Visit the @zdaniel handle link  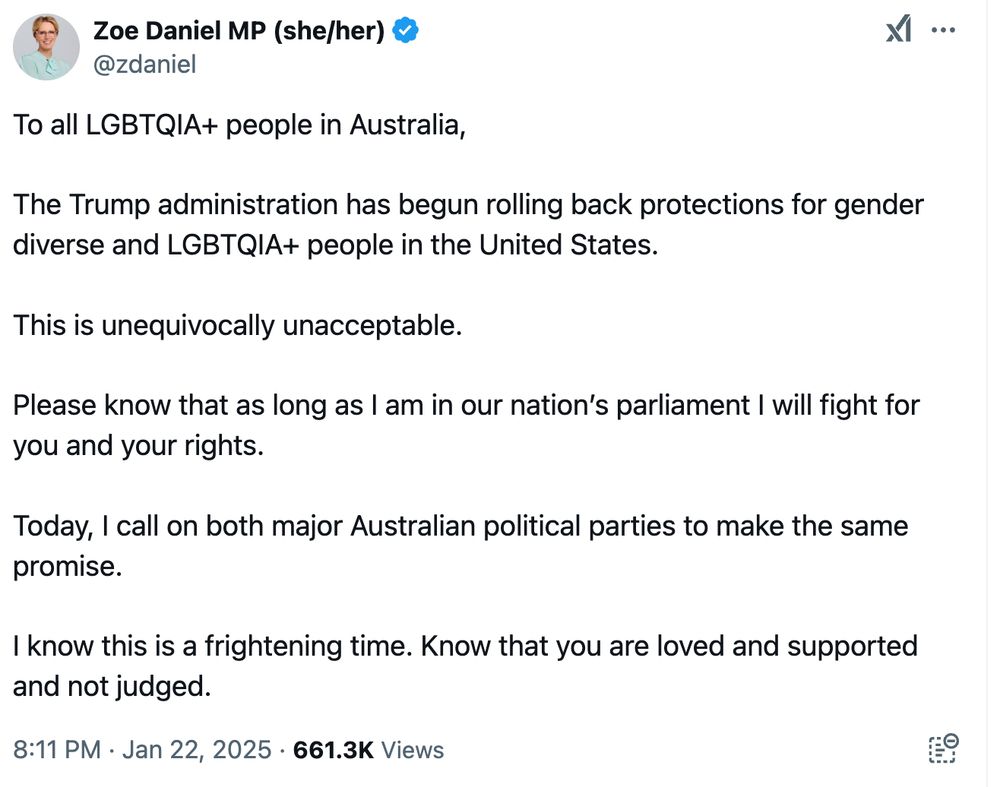pyautogui.click(x=145, y=64)
